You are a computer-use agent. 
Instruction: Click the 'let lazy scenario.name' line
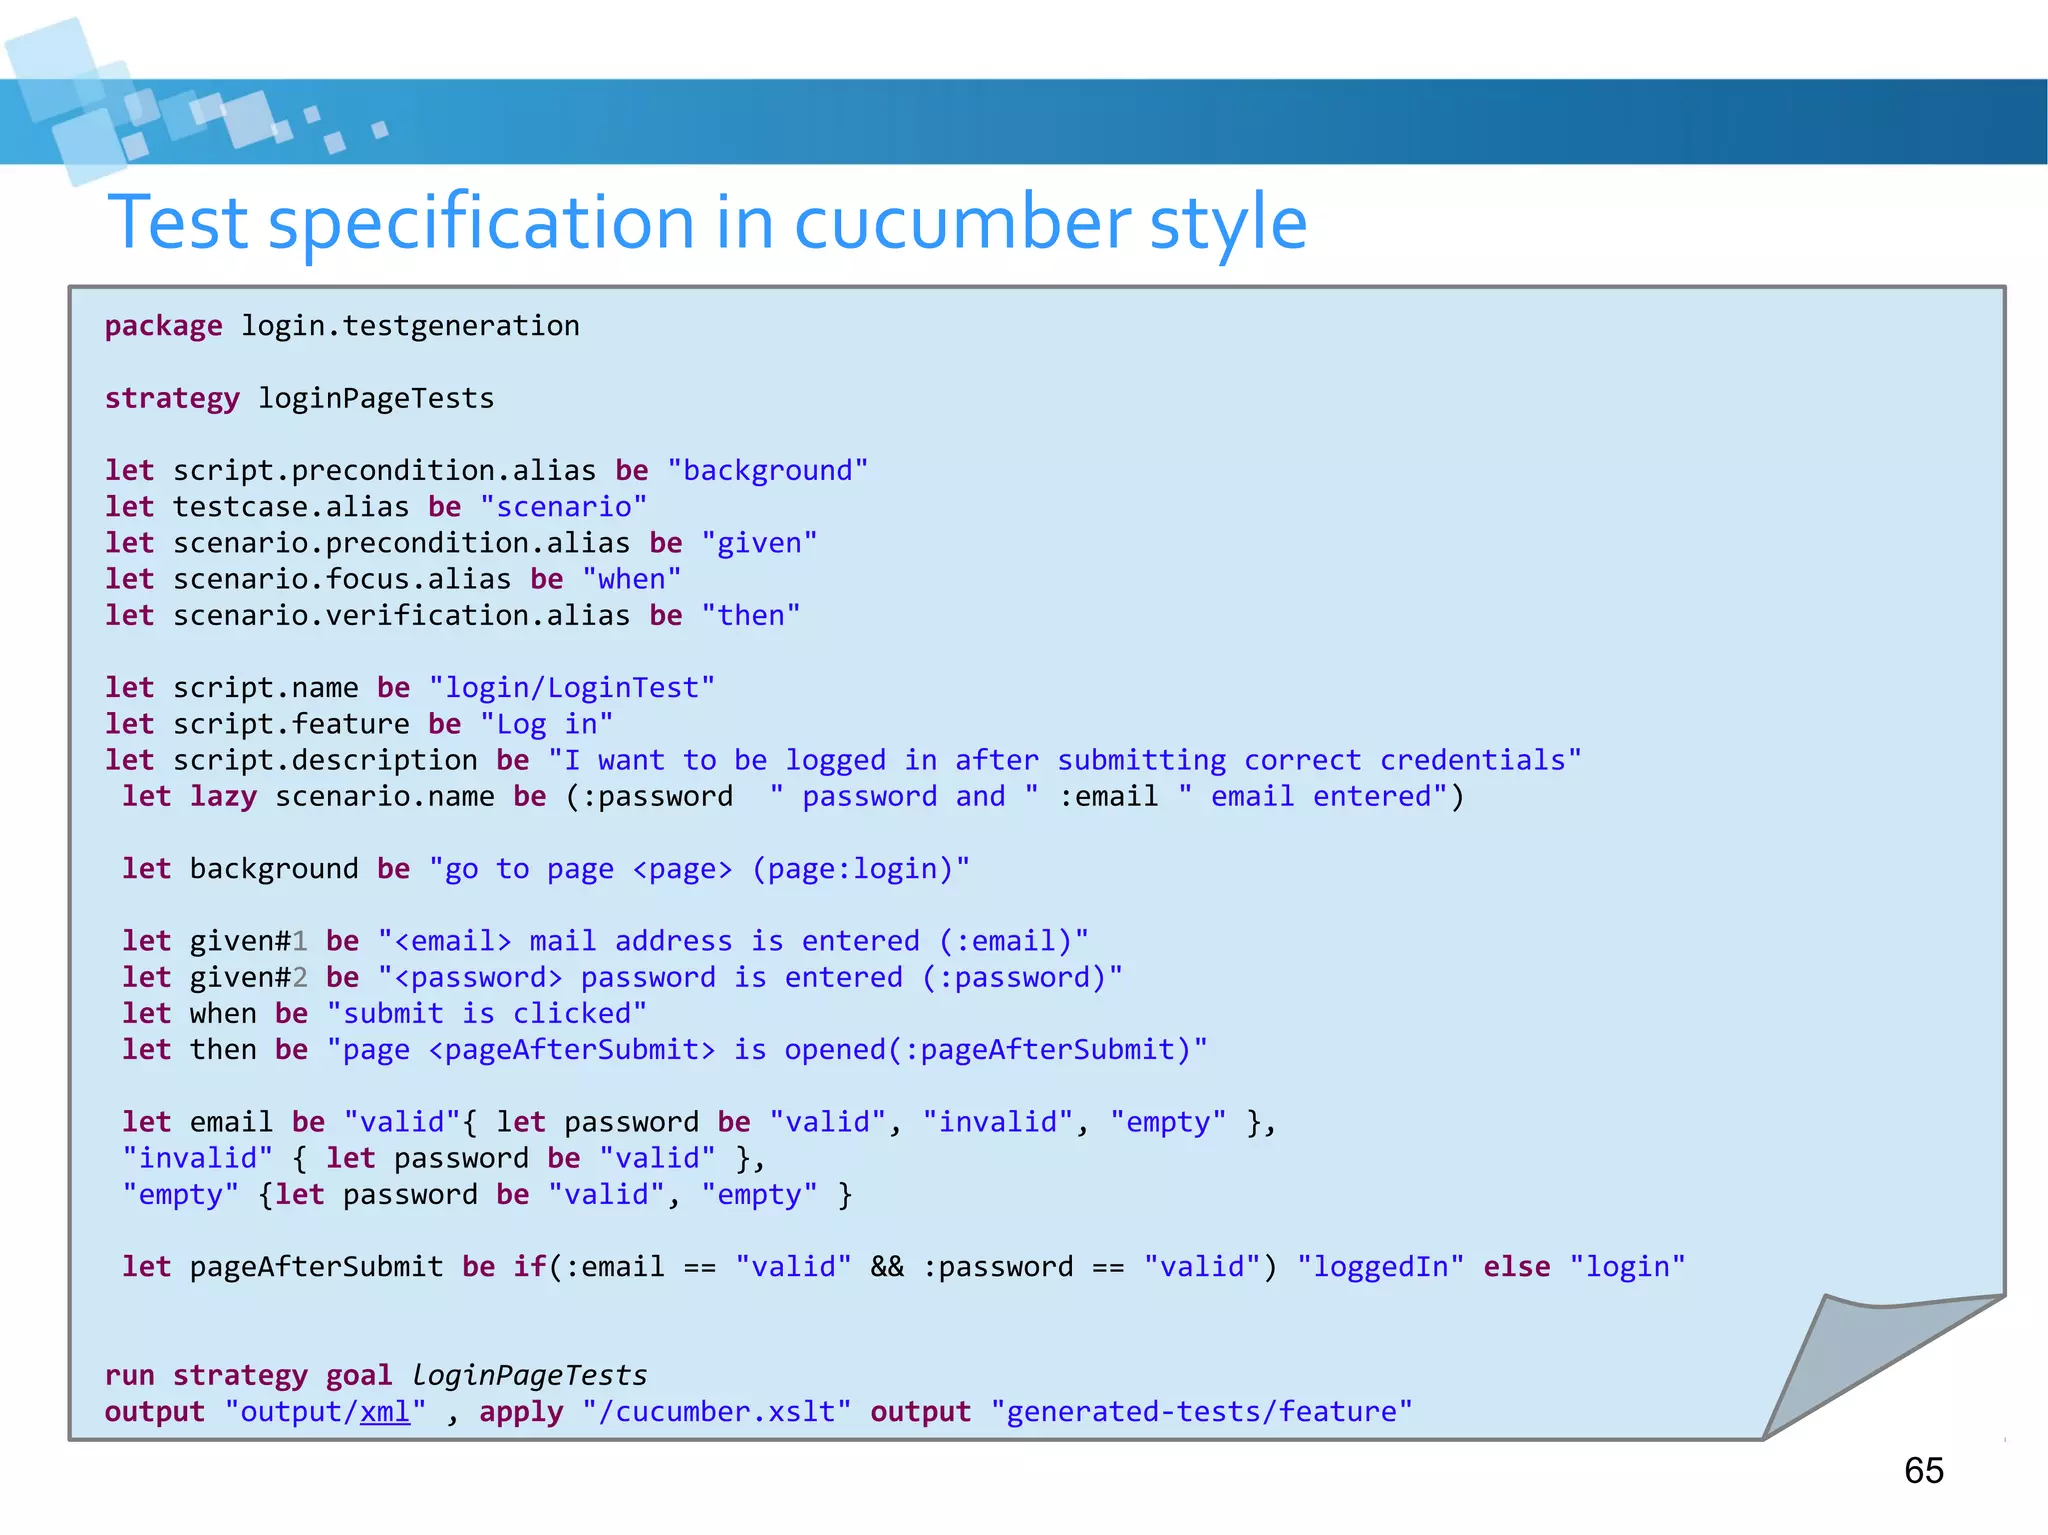[x=793, y=797]
